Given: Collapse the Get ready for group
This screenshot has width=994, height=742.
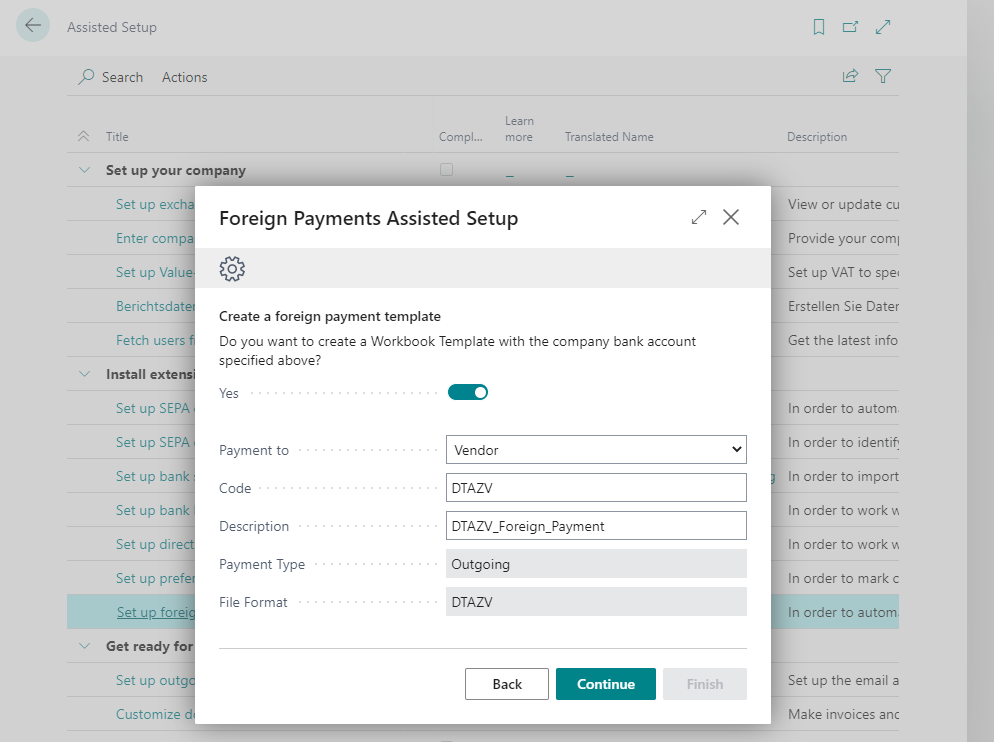Looking at the screenshot, I should 84,646.
